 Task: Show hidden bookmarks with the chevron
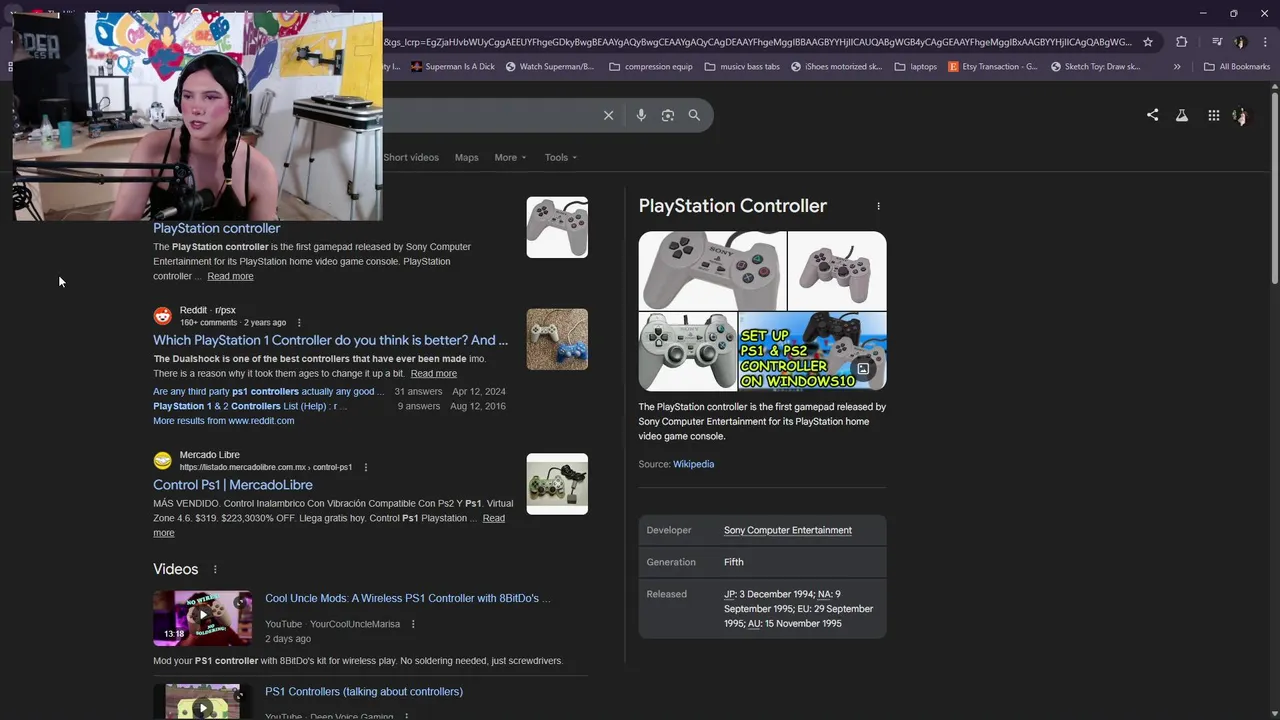[1177, 67]
